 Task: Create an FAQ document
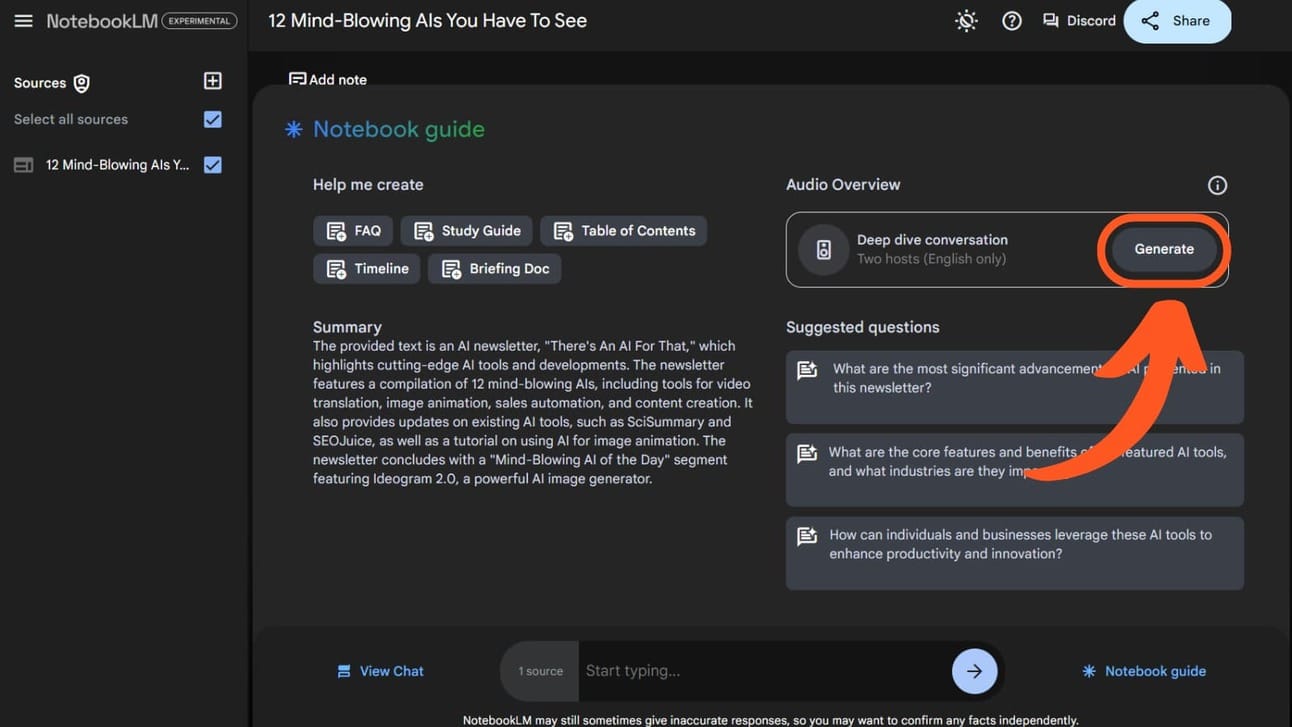(352, 231)
